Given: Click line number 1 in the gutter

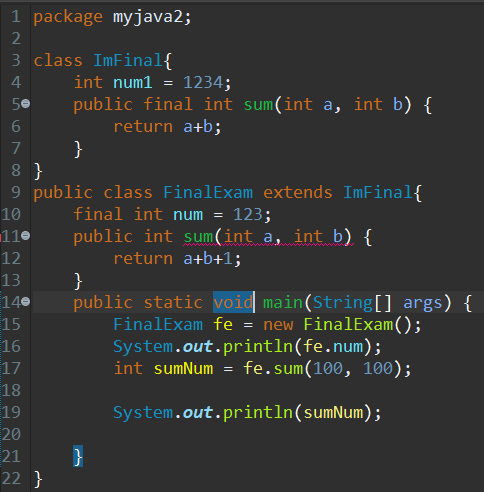Looking at the screenshot, I should [16, 17].
